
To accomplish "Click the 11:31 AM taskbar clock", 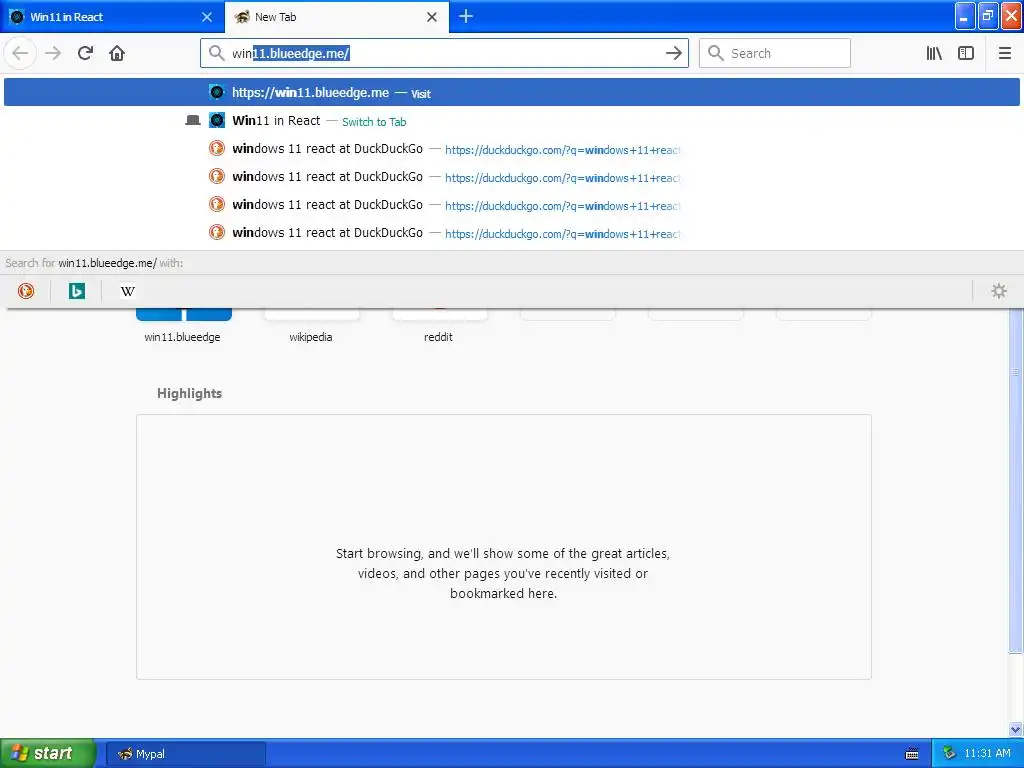I will click(x=987, y=754).
